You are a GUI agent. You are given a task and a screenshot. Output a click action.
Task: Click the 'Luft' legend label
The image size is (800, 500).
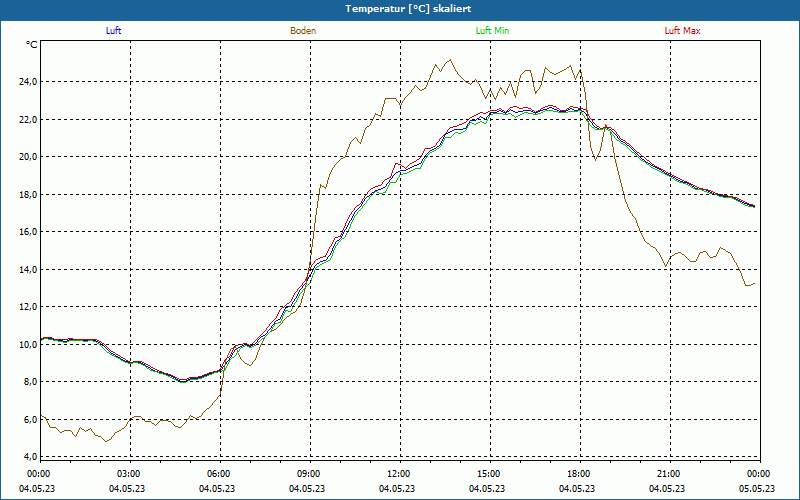113,31
